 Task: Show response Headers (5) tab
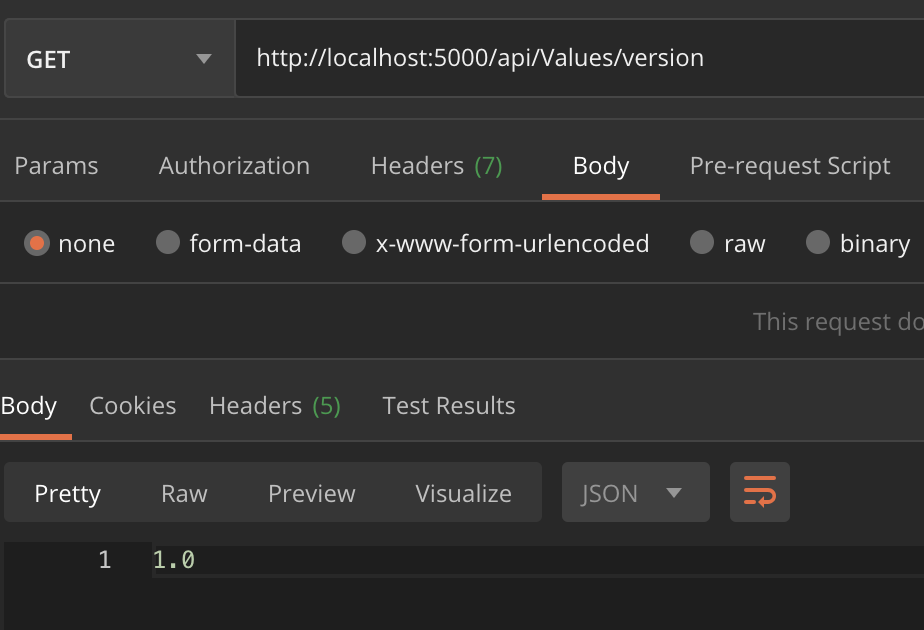[x=275, y=406]
